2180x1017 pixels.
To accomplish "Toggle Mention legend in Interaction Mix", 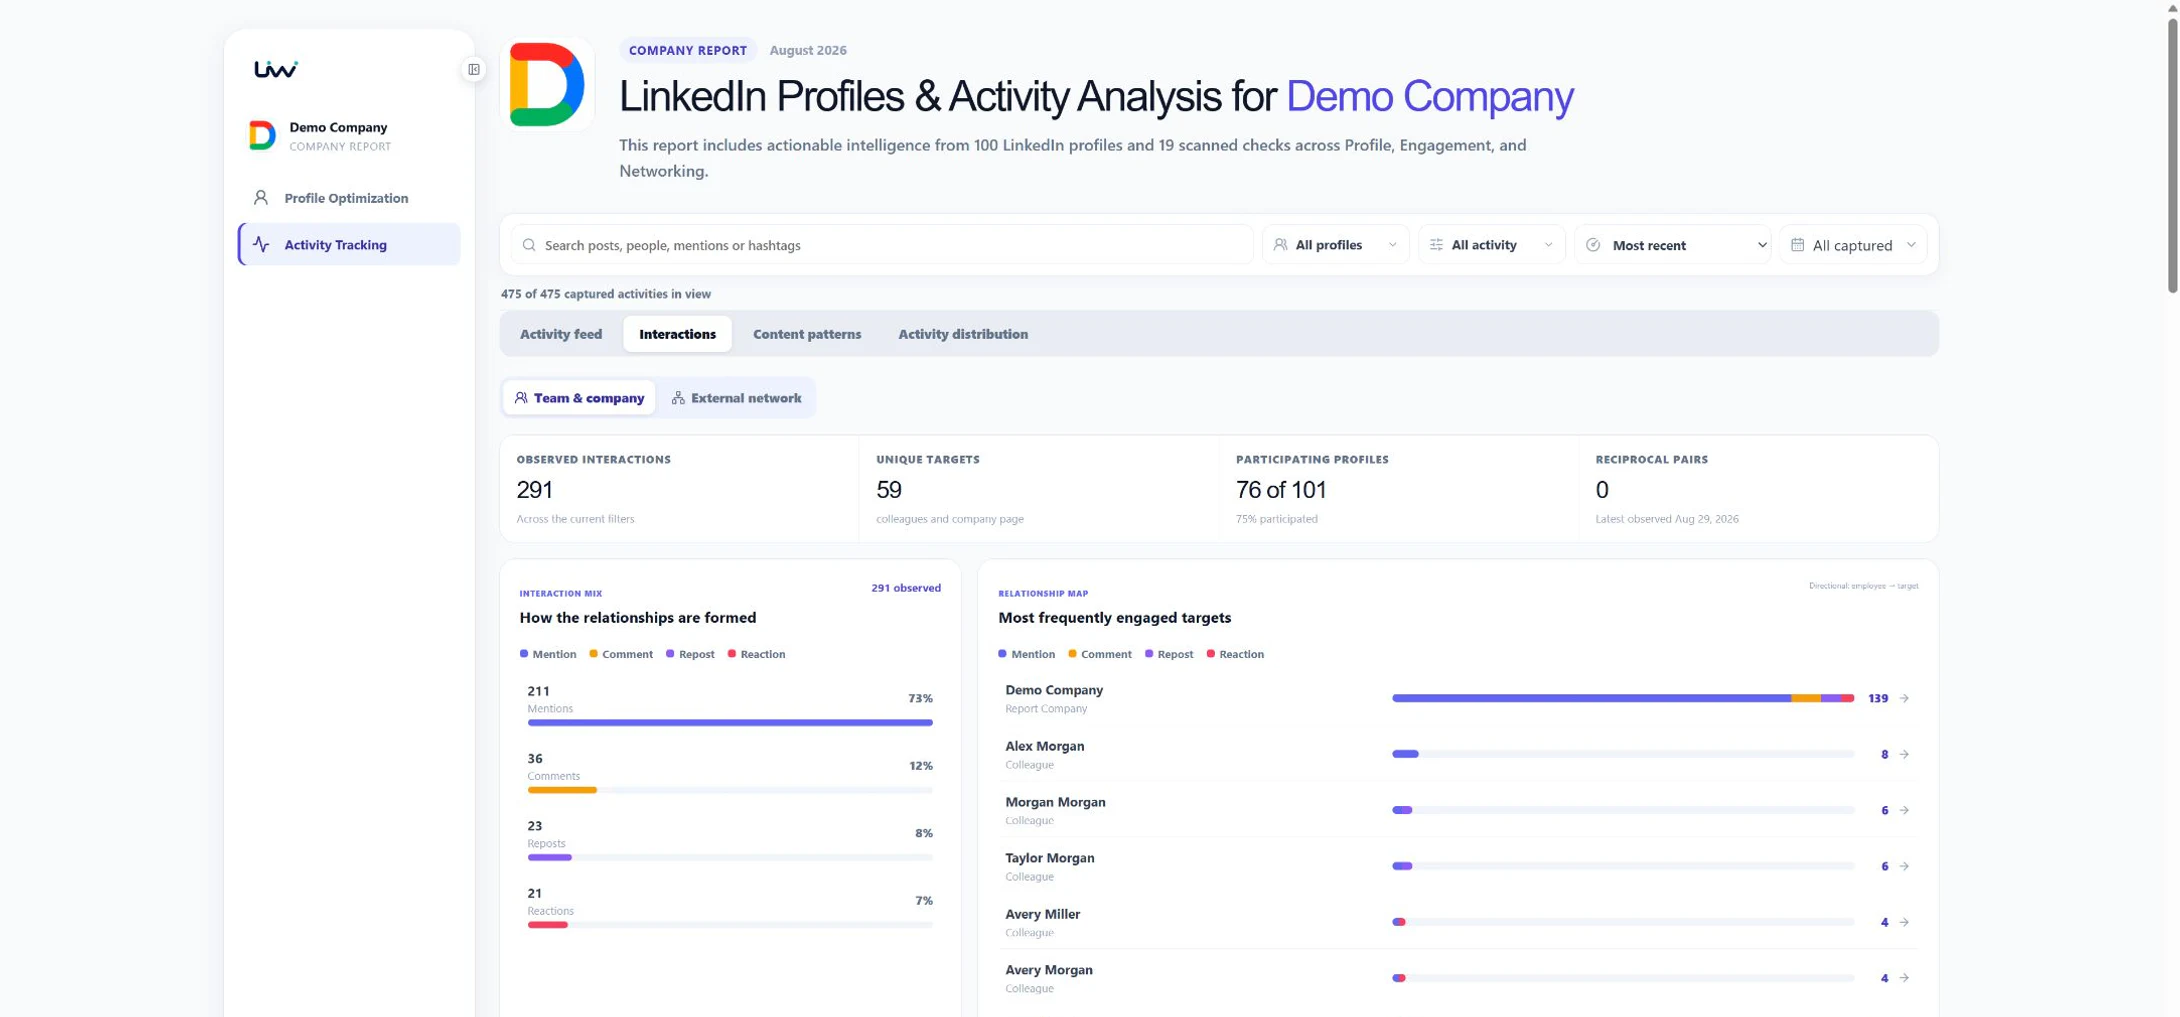I will 548,654.
